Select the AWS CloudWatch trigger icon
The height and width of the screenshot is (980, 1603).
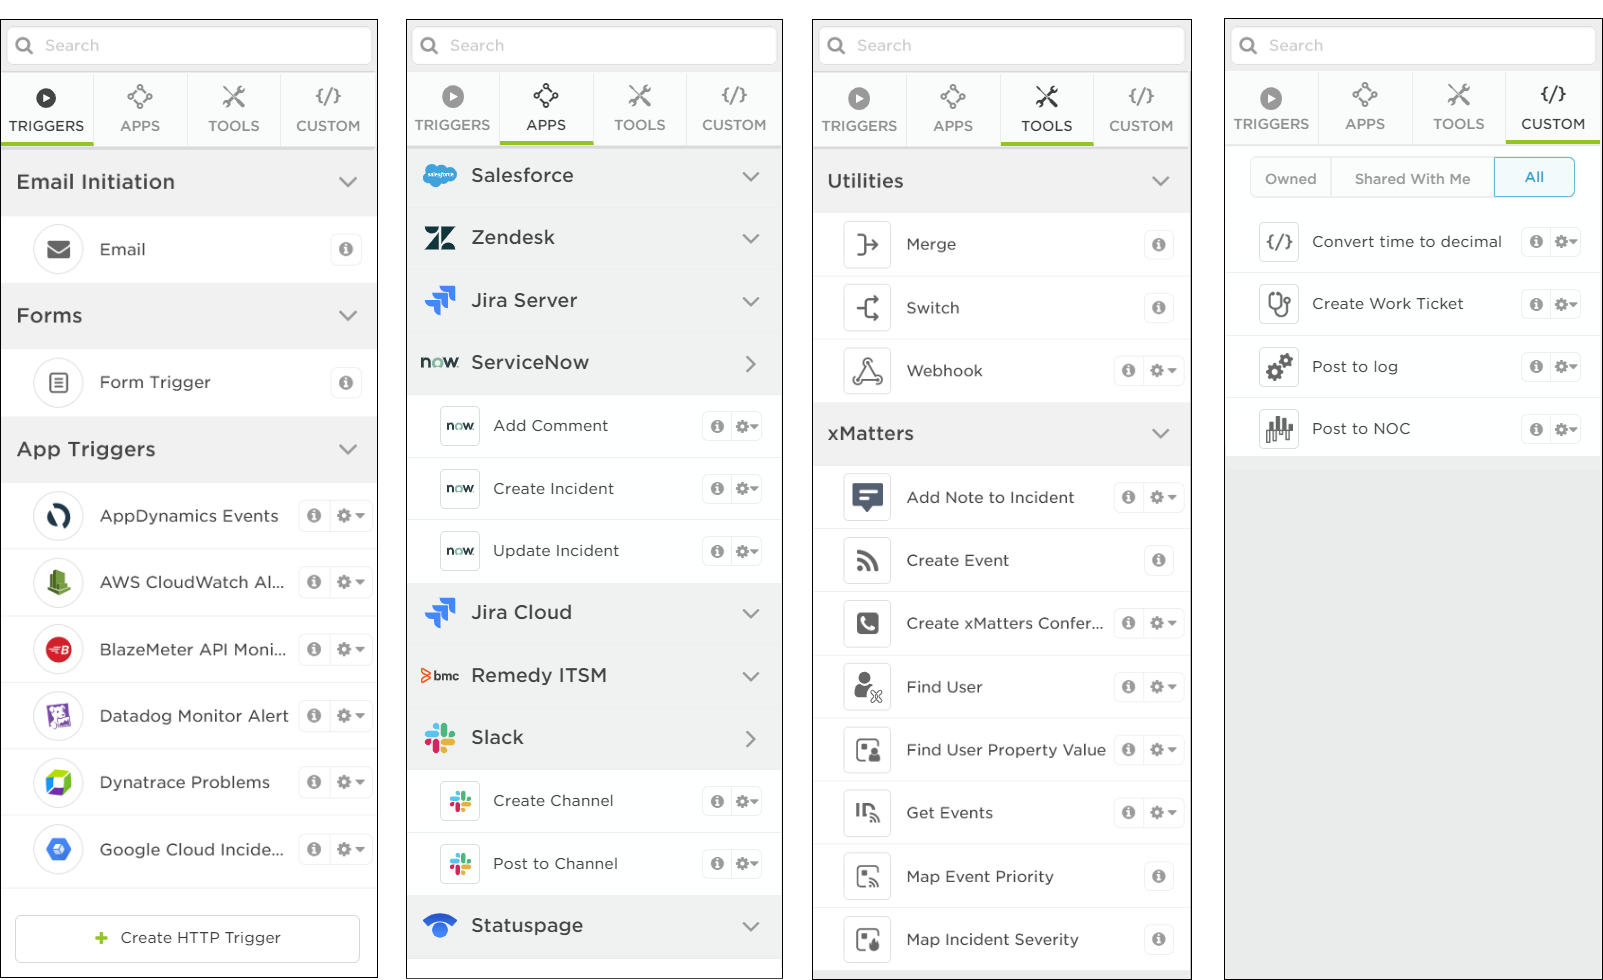(x=58, y=582)
